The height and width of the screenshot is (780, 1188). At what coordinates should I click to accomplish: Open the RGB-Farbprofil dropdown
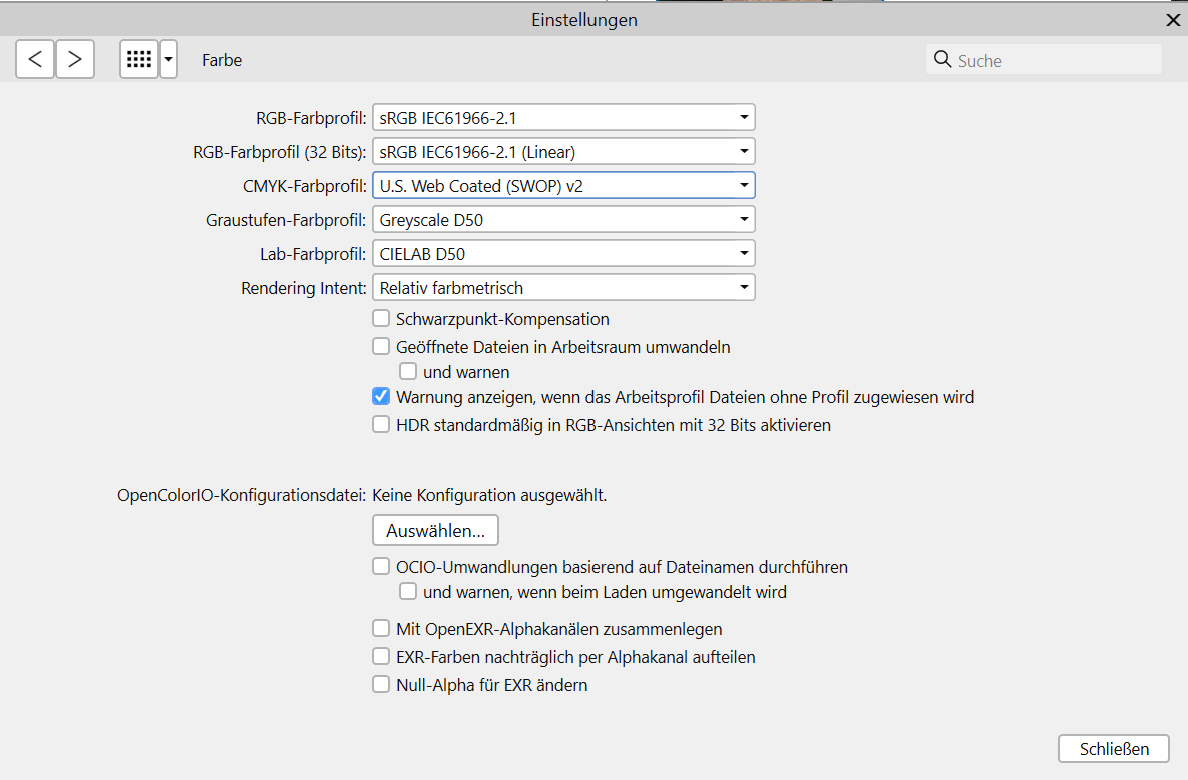pyautogui.click(x=564, y=117)
